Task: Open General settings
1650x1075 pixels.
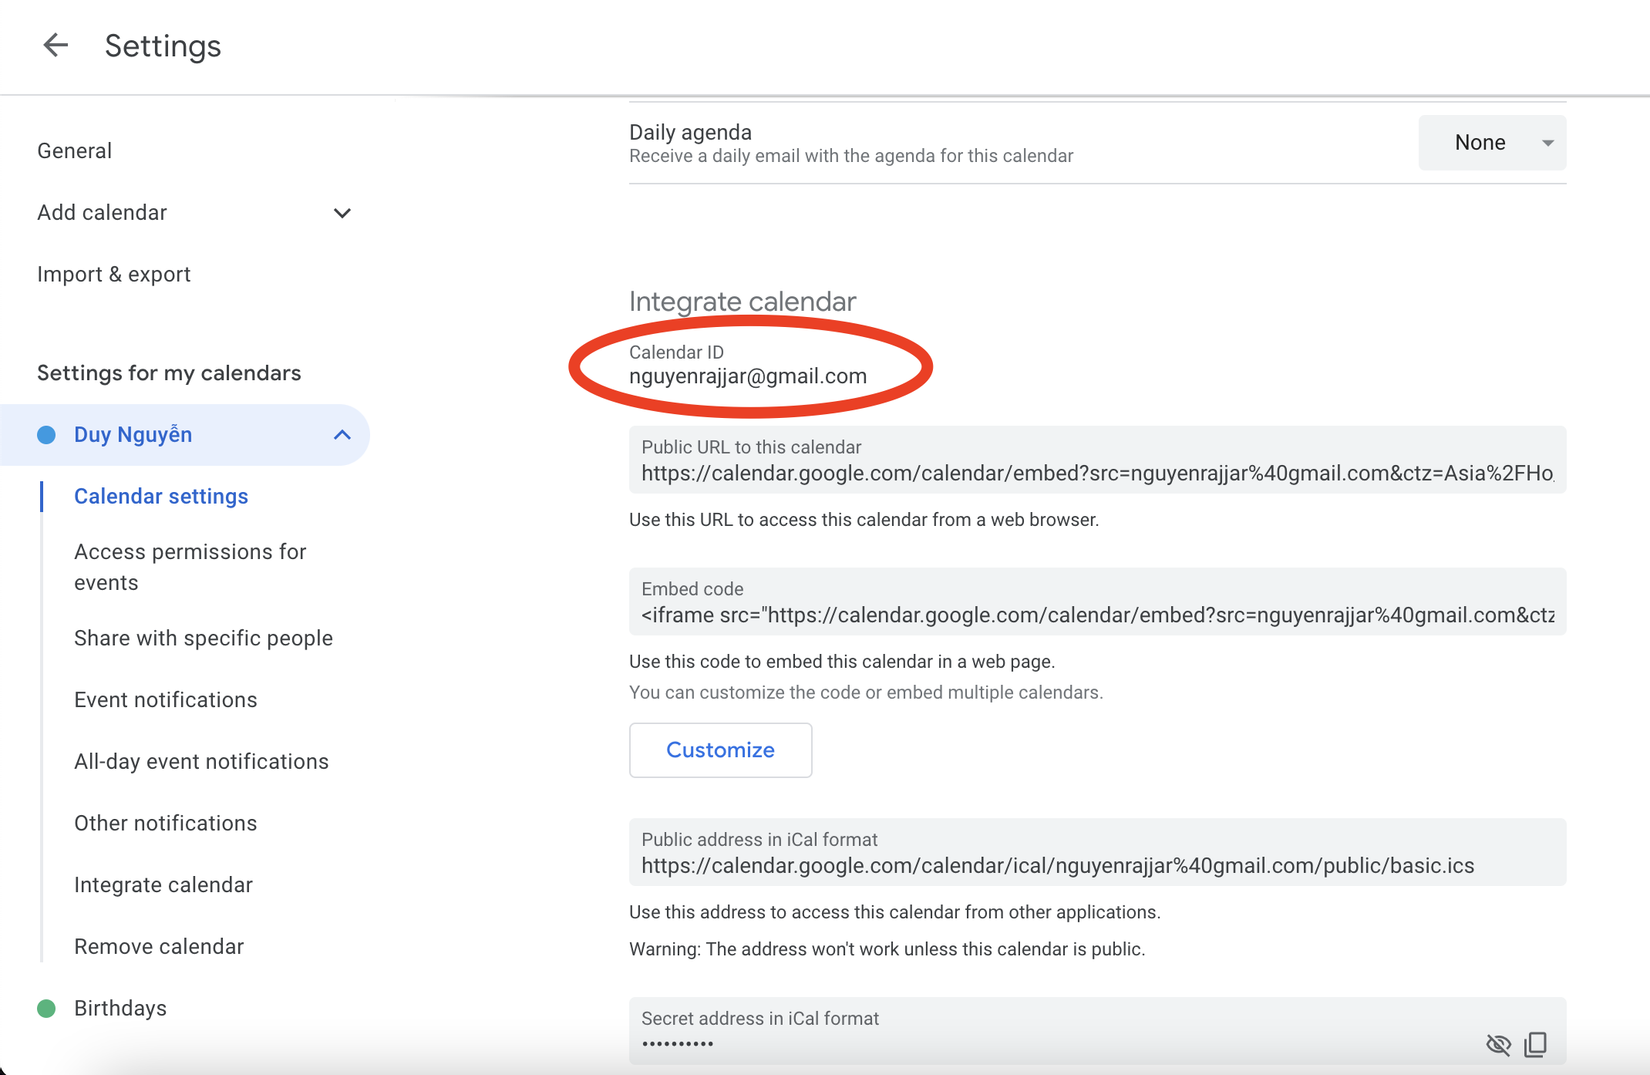Action: click(75, 151)
